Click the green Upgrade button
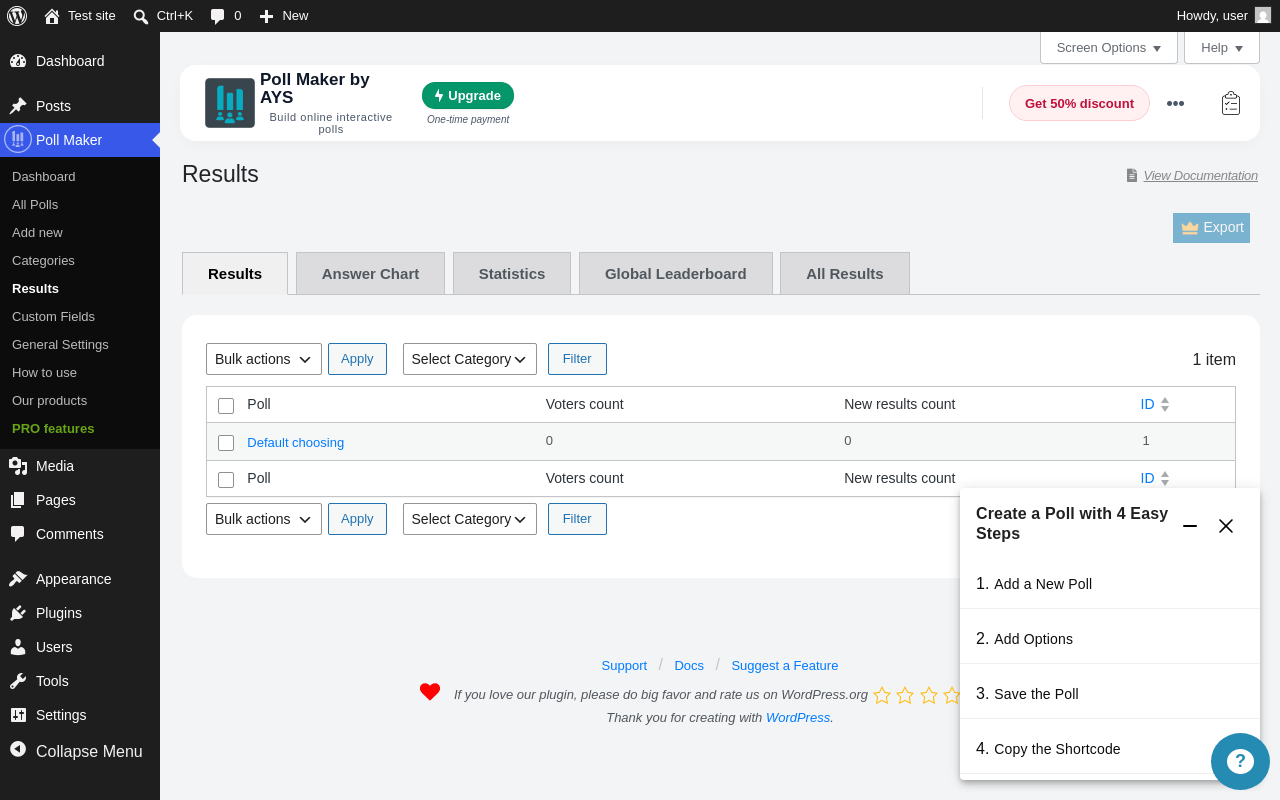Screen dimensions: 1280x800 coord(468,96)
